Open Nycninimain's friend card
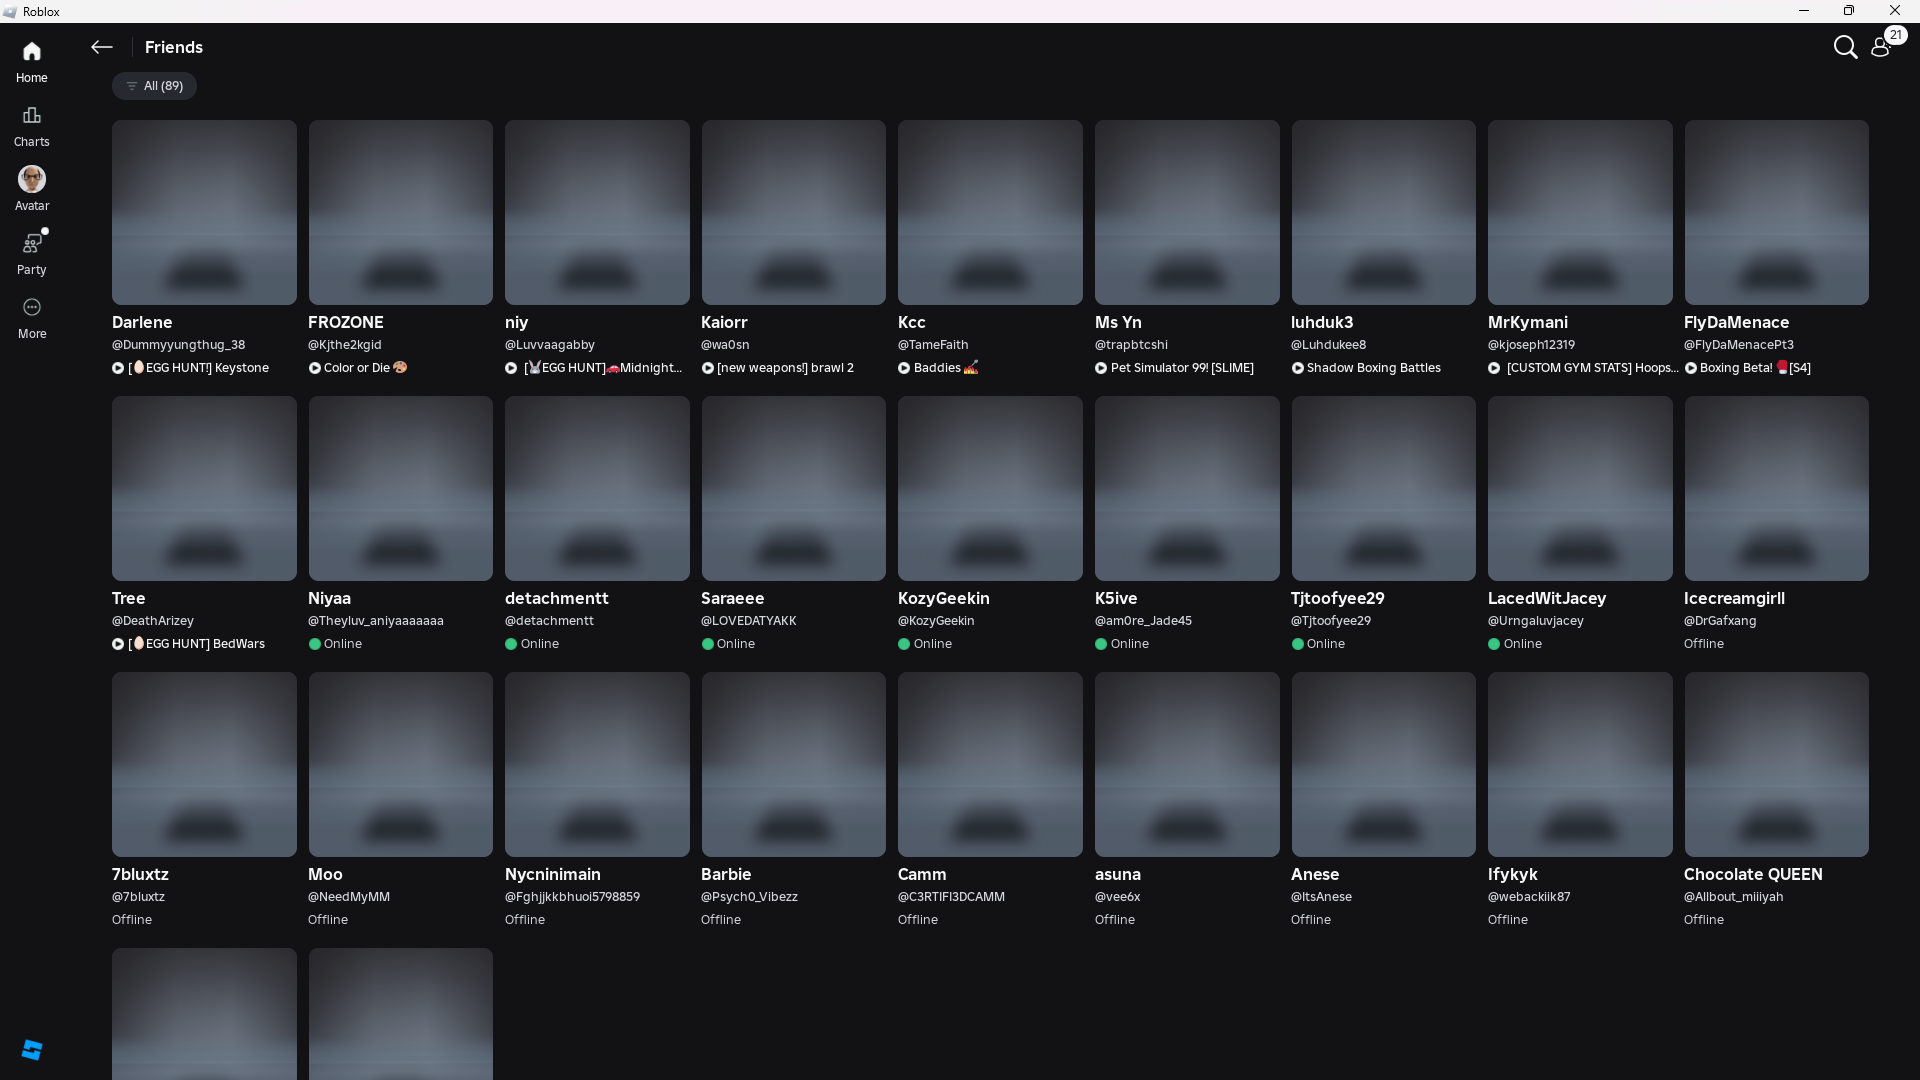This screenshot has width=1920, height=1080. [x=597, y=765]
